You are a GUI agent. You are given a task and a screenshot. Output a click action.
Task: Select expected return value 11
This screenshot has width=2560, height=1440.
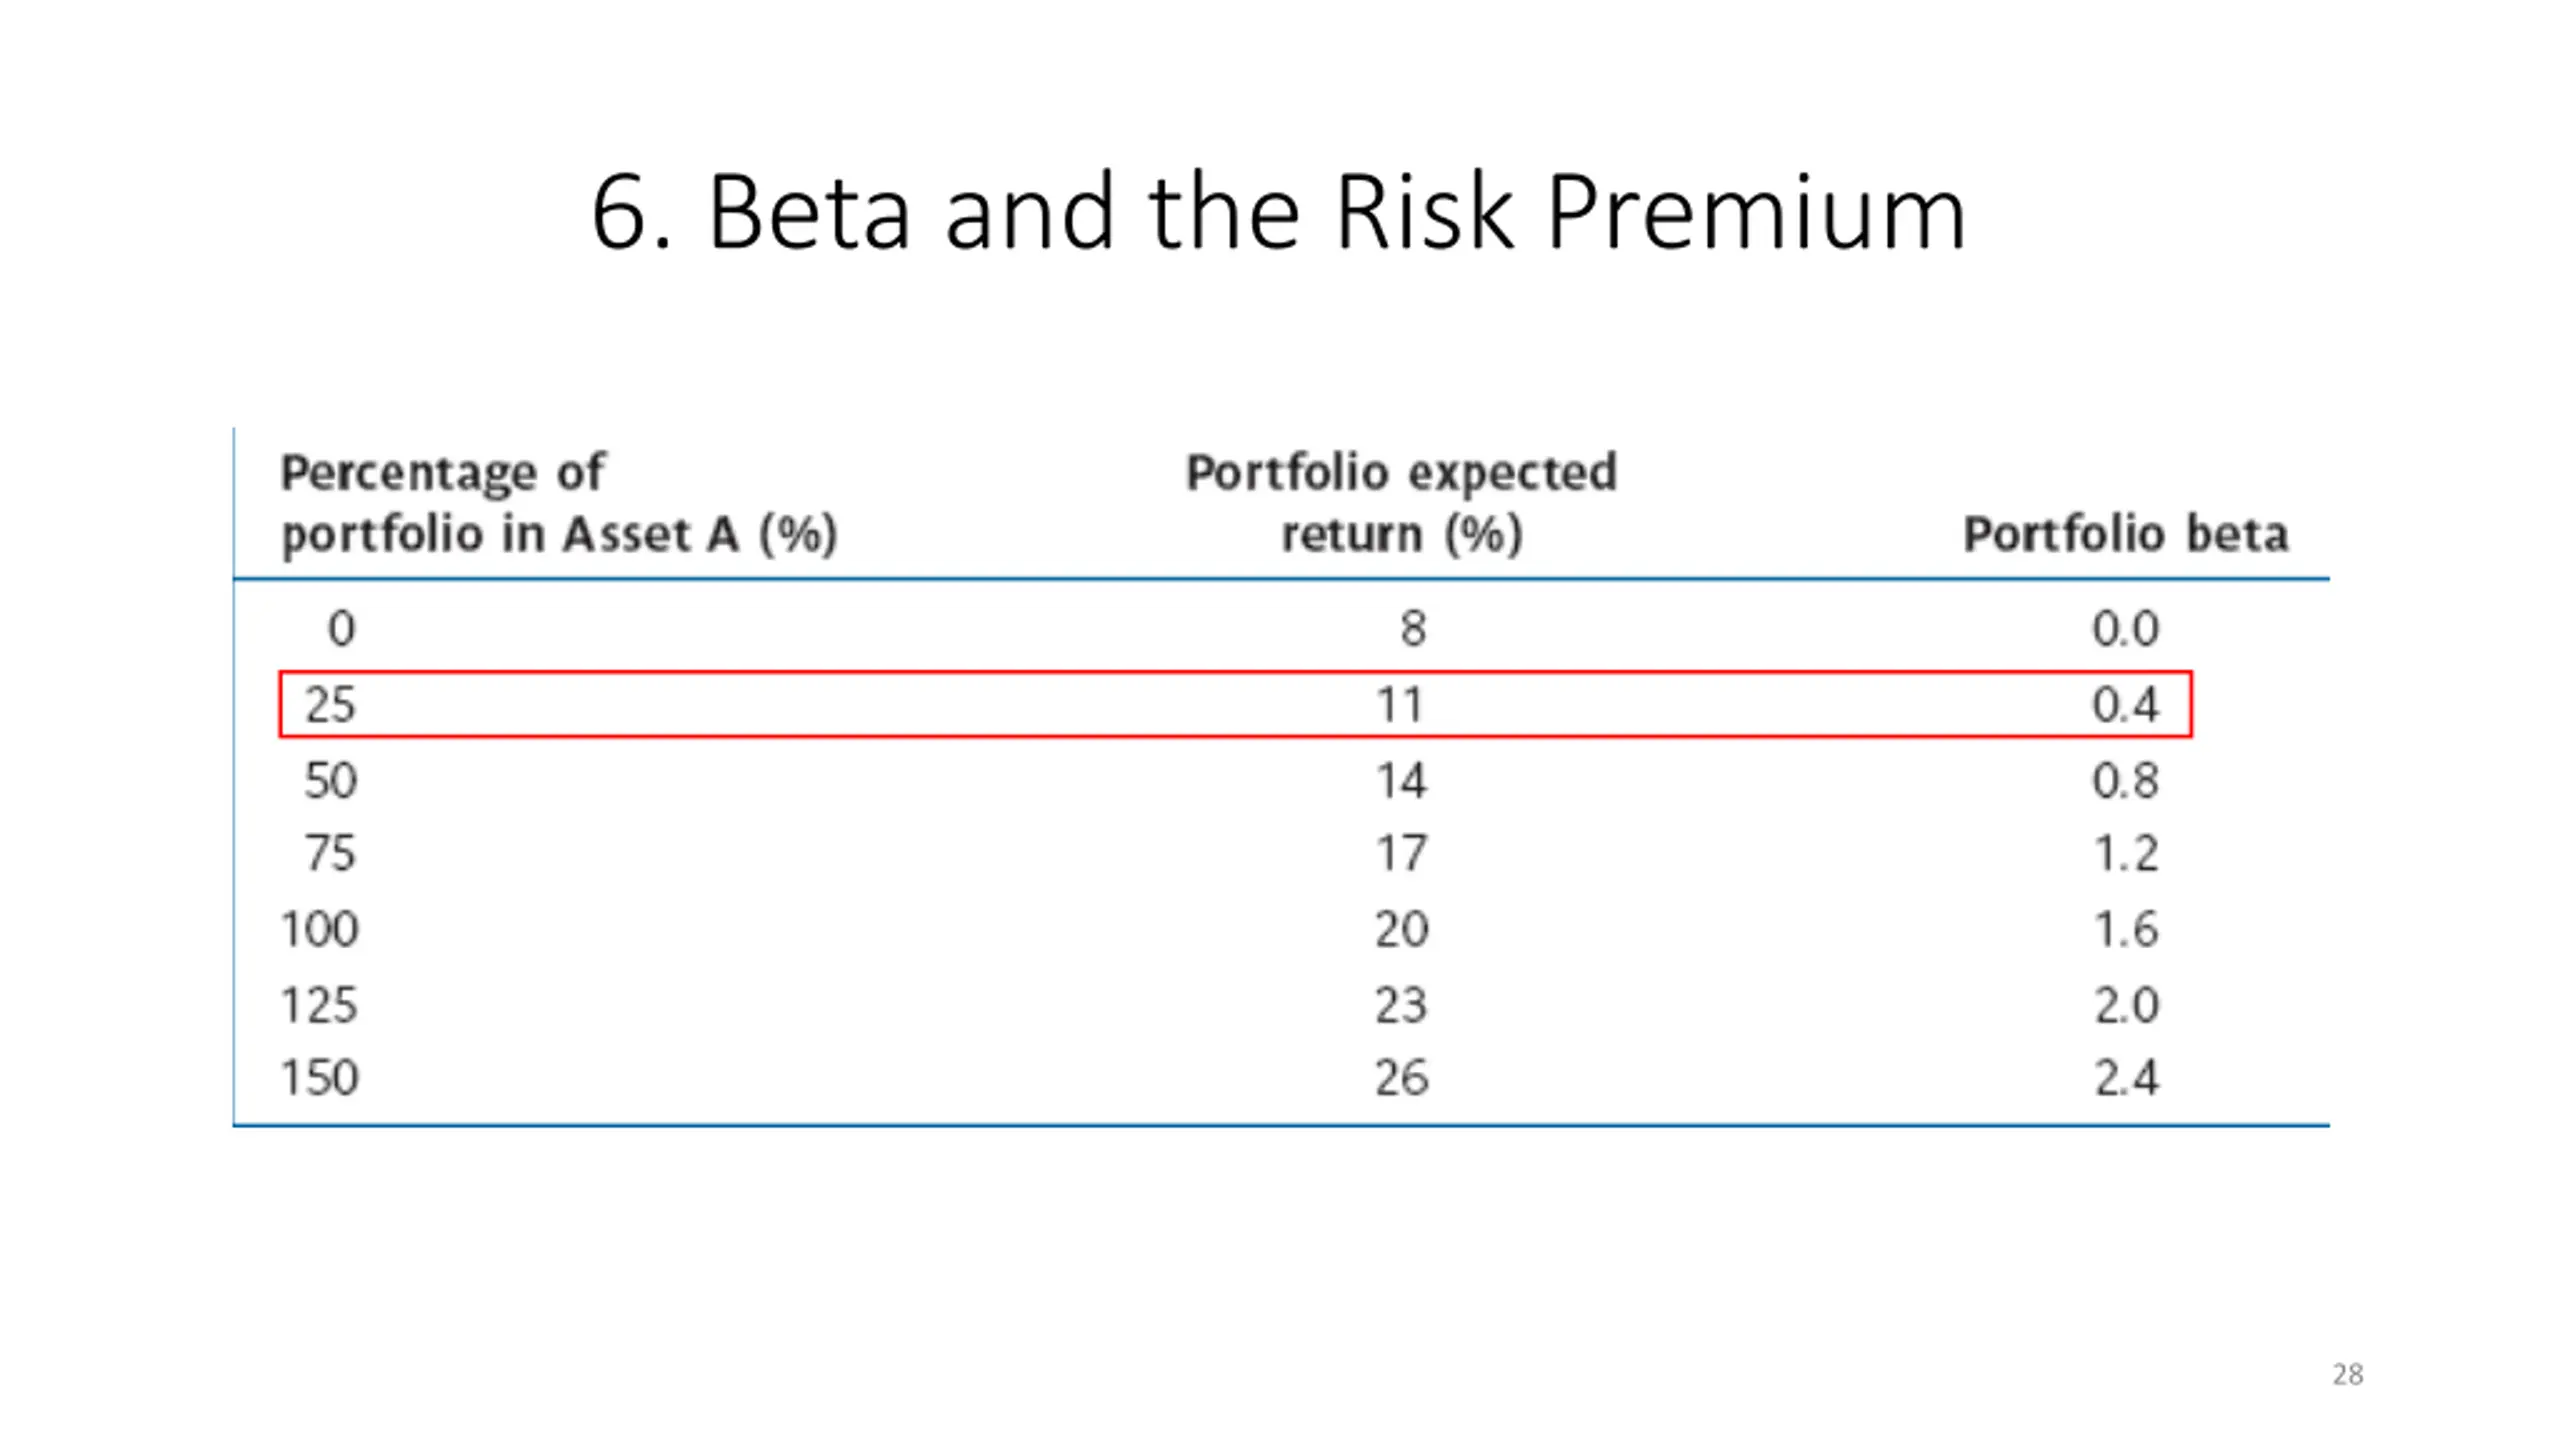click(1400, 705)
